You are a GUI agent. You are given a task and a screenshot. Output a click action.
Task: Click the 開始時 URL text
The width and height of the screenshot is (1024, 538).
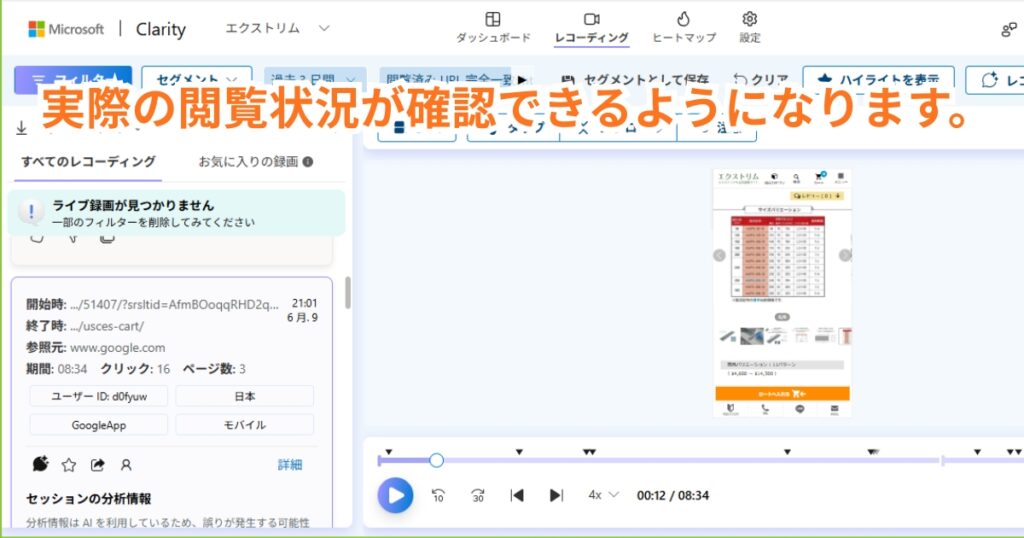174,304
